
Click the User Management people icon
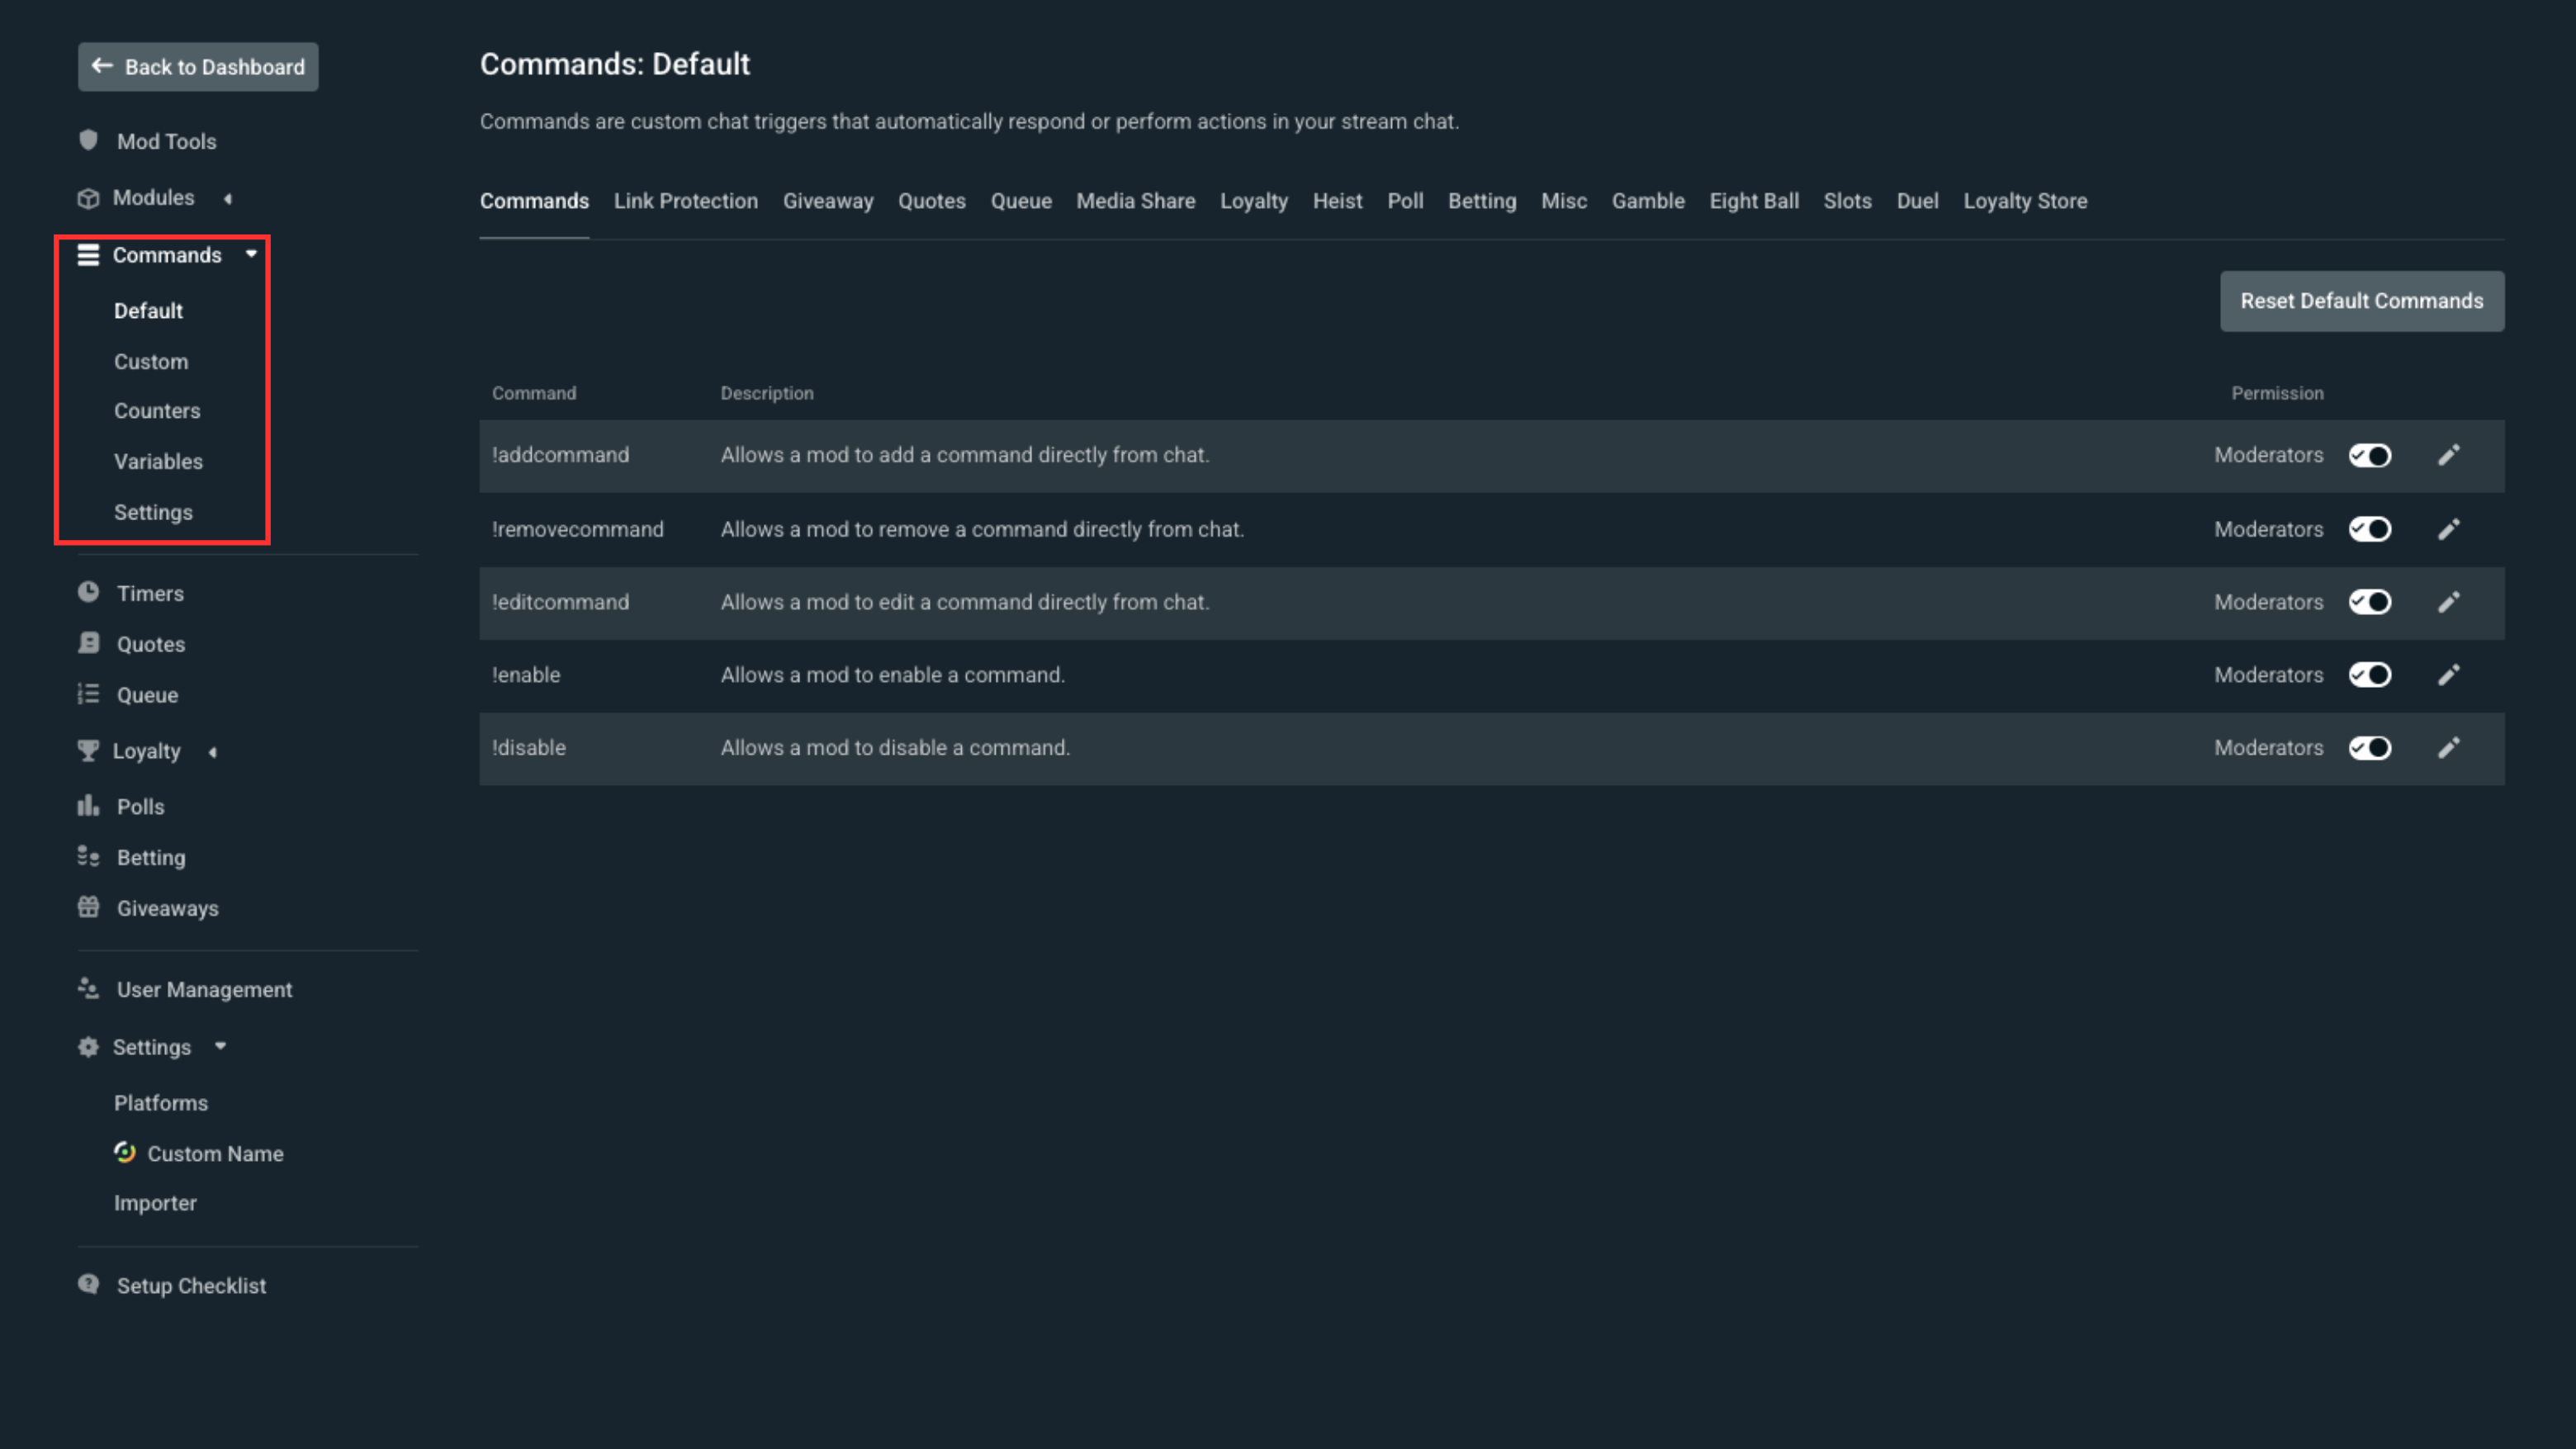coord(88,988)
